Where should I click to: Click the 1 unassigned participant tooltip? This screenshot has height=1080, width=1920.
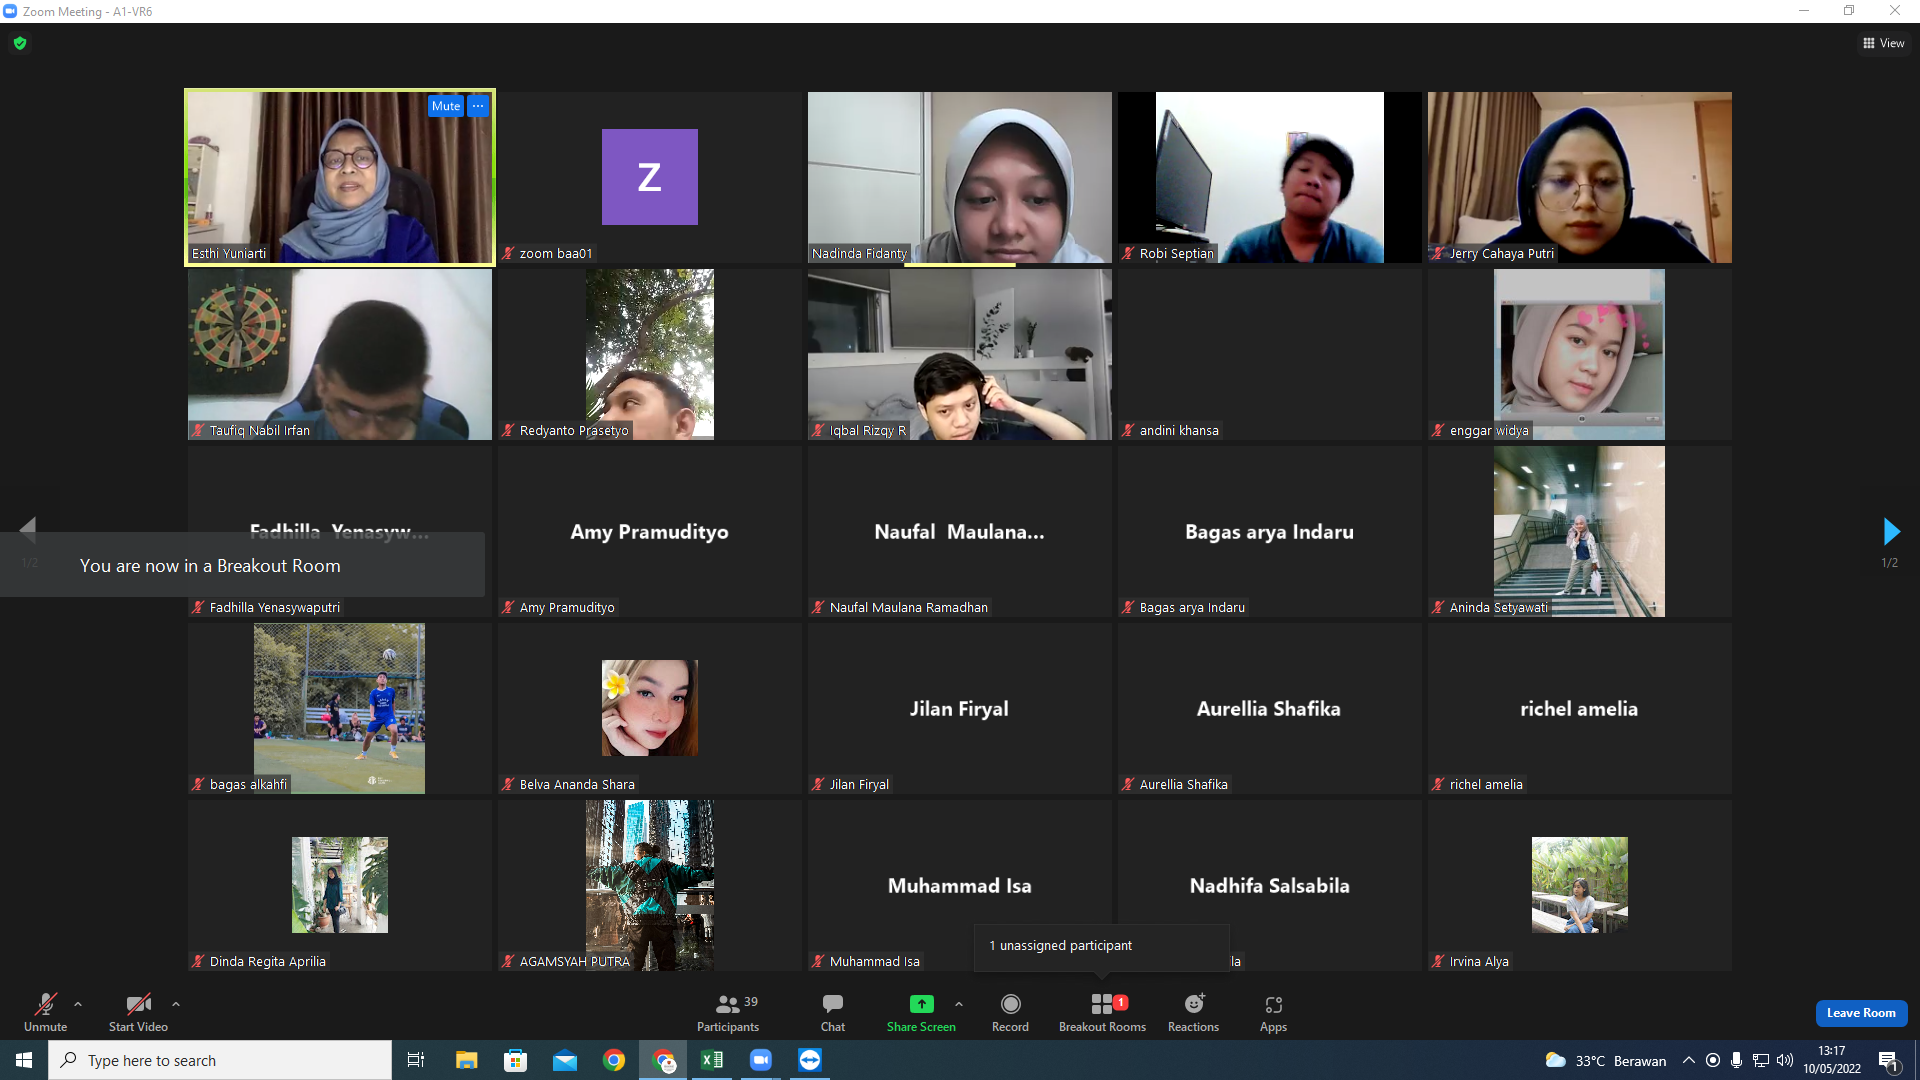point(1101,946)
